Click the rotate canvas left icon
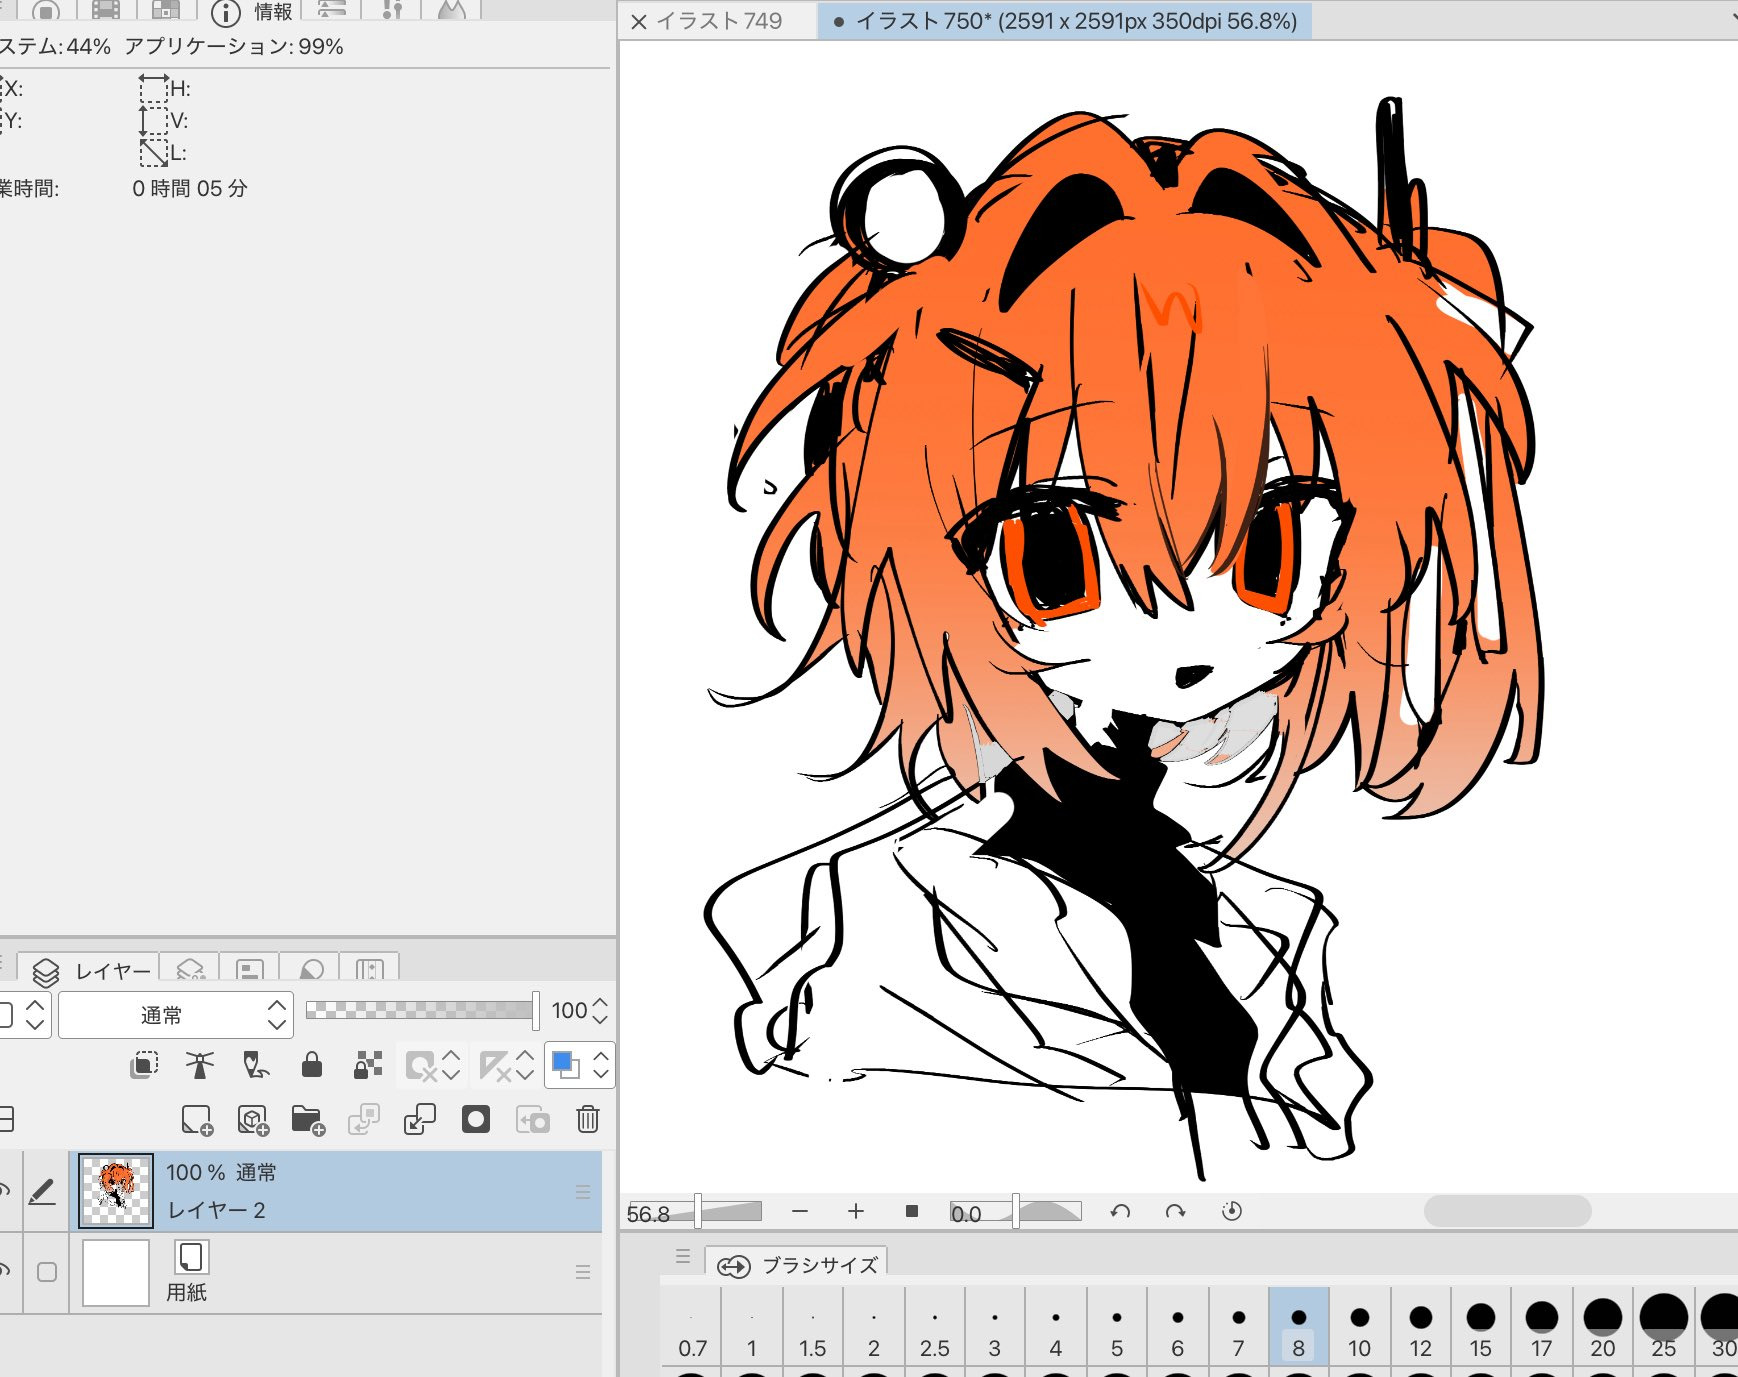This screenshot has width=1738, height=1377. point(1120,1212)
